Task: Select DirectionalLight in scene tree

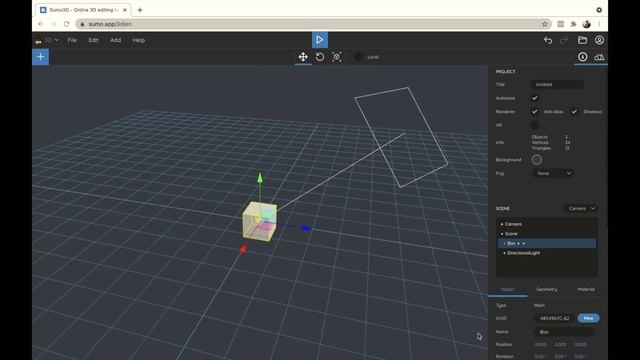Action: pyautogui.click(x=523, y=253)
